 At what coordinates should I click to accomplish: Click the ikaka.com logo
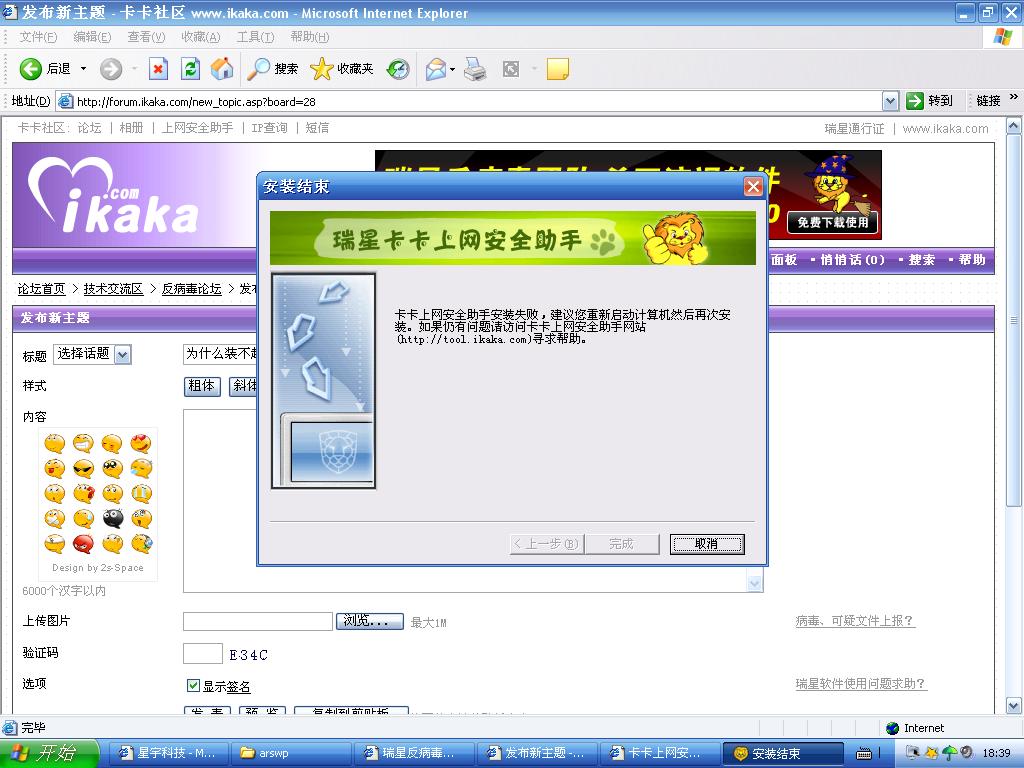point(114,195)
